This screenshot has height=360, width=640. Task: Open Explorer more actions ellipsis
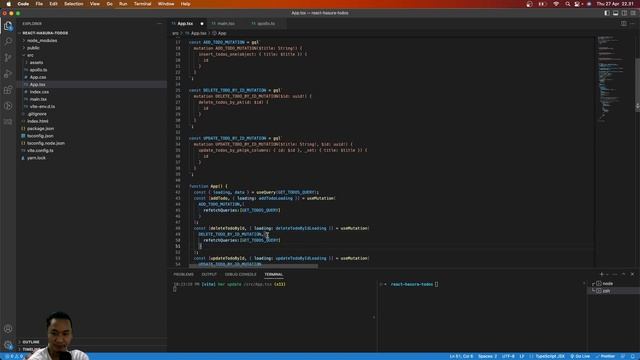click(159, 24)
